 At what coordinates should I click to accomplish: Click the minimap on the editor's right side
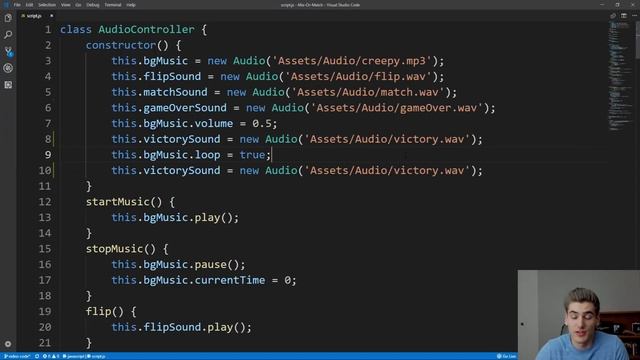coord(620,76)
